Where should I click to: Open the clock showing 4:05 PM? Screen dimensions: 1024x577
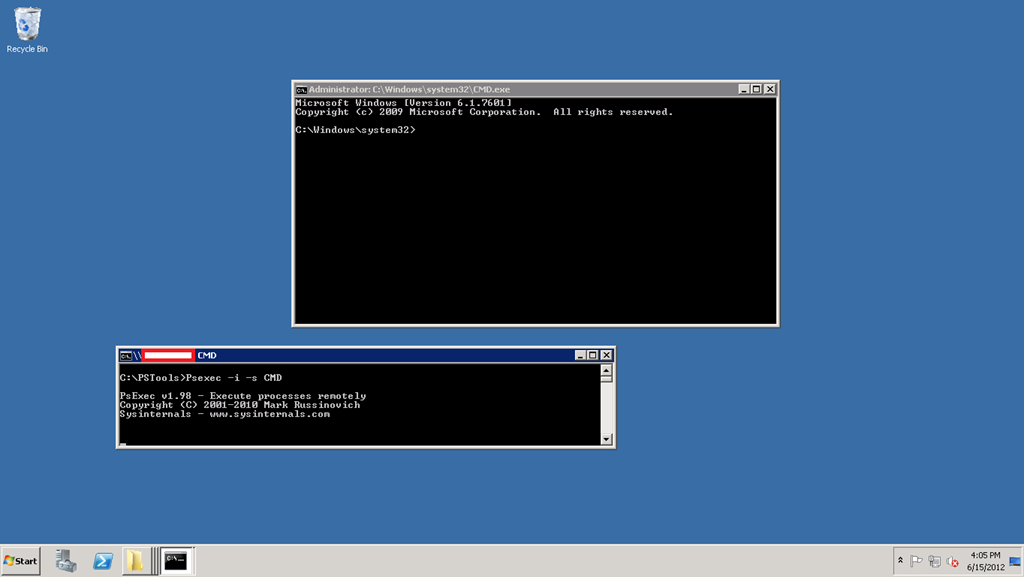coord(985,561)
